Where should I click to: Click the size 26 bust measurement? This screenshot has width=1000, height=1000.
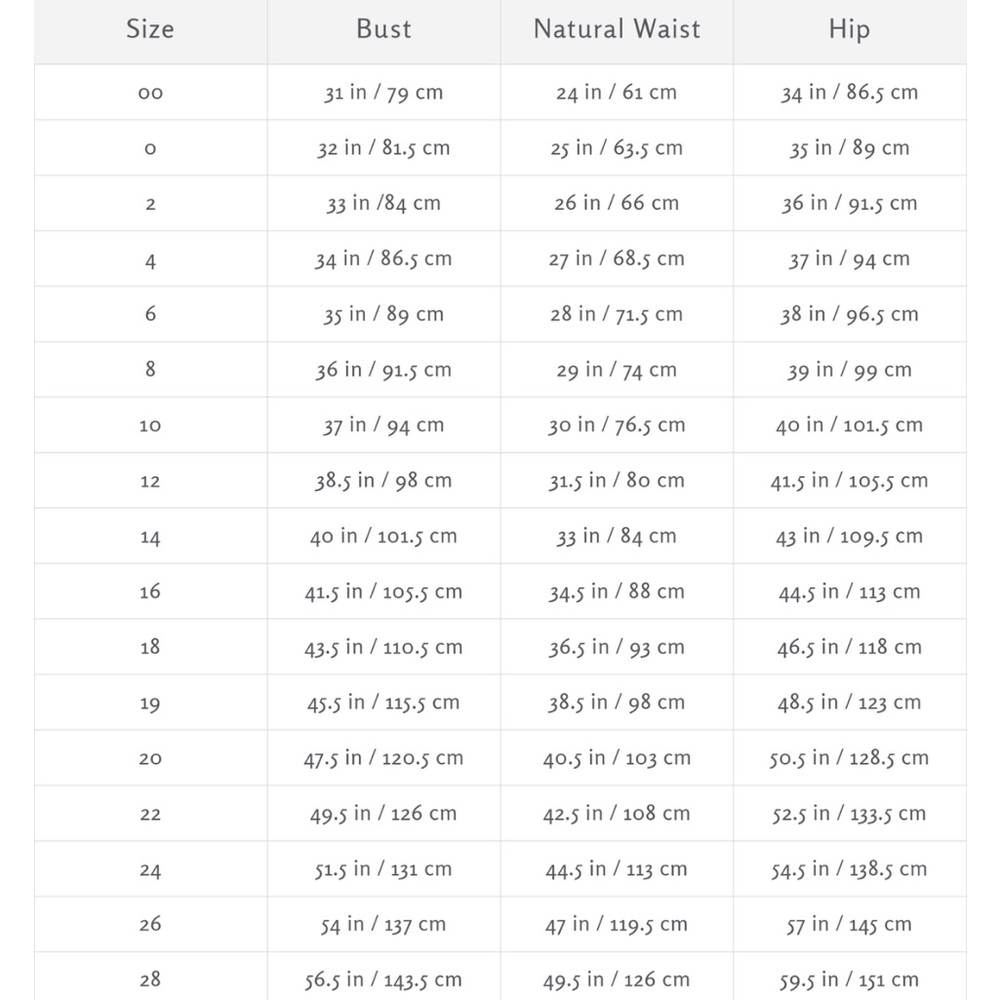[x=383, y=925]
